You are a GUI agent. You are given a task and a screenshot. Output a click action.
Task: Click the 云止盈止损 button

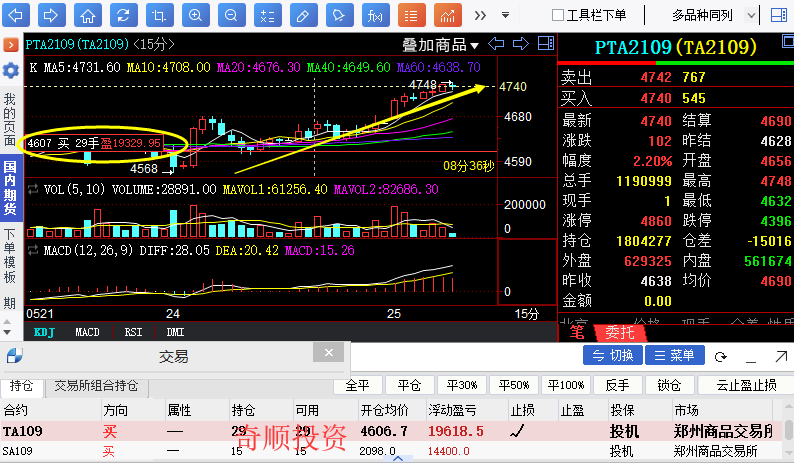pos(746,385)
